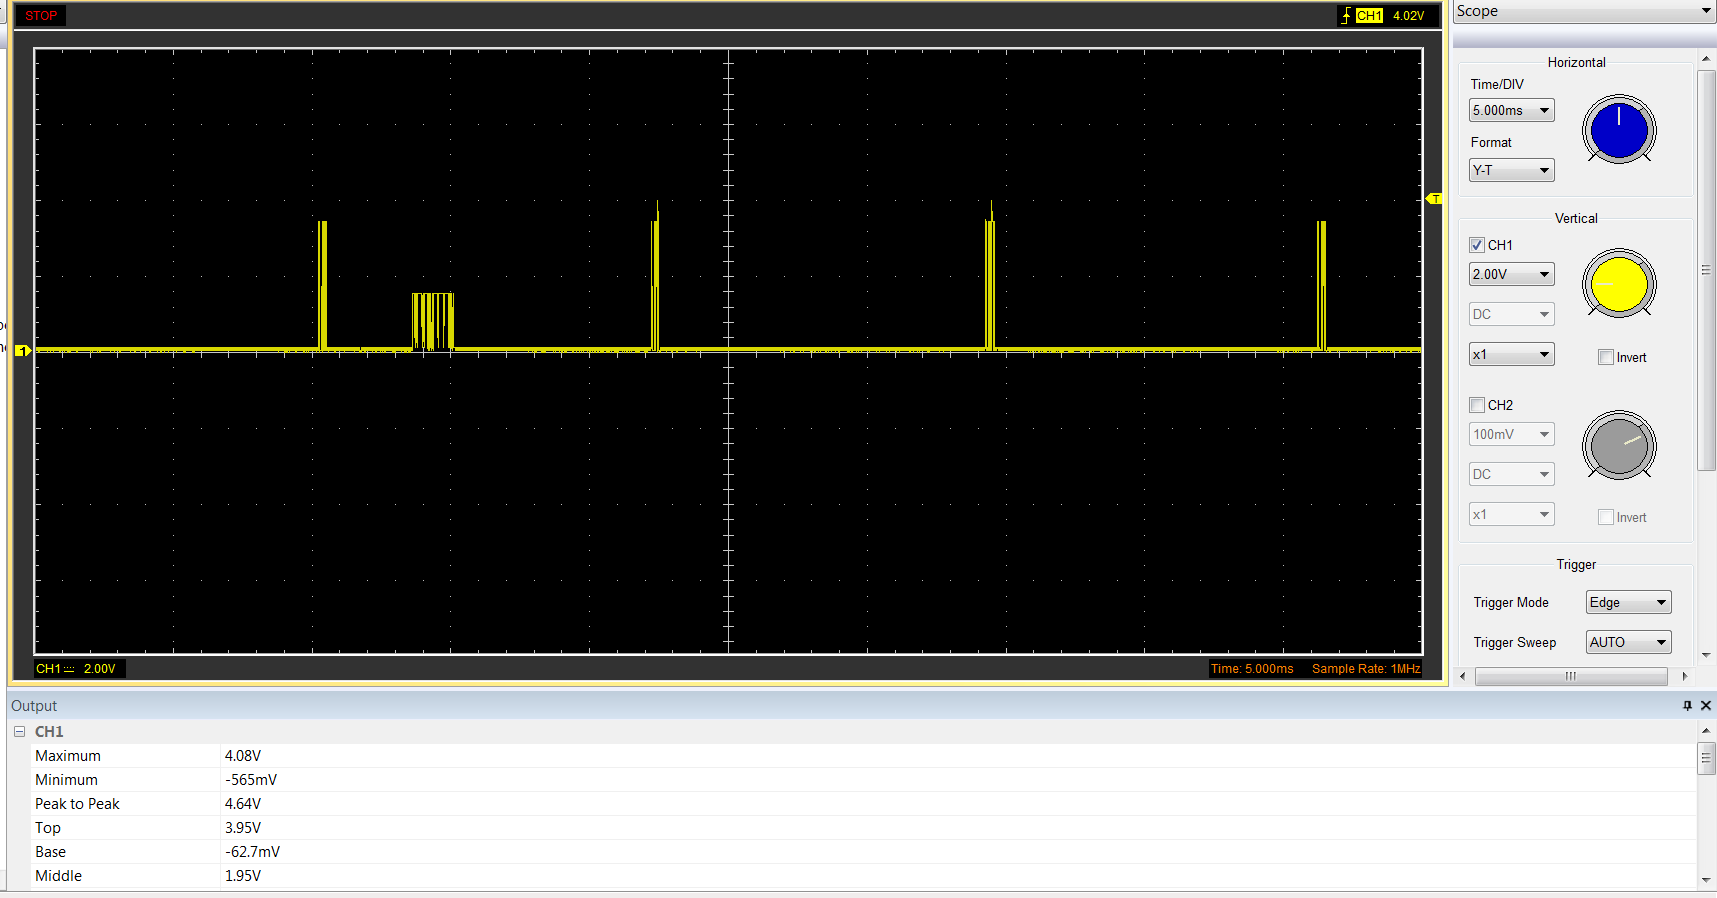
Task: Select the Minimum -565mV value
Action: point(251,780)
